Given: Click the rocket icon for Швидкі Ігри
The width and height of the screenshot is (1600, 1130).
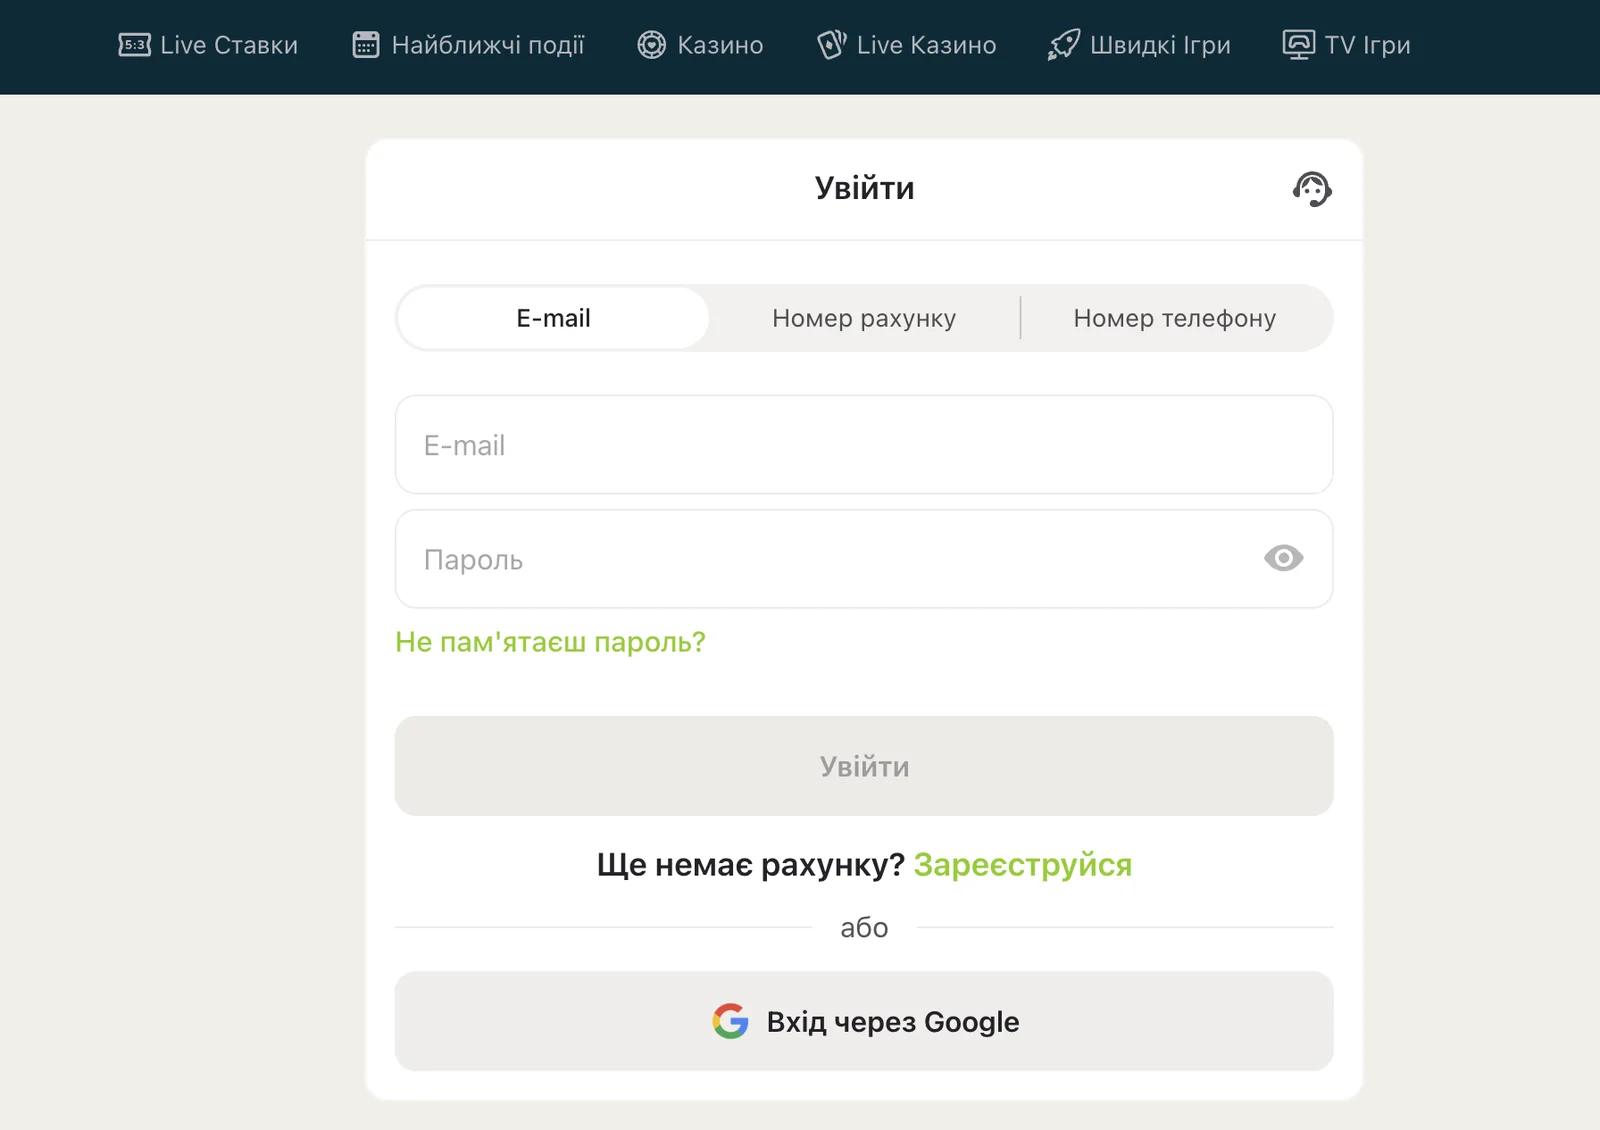Looking at the screenshot, I should [x=1064, y=45].
